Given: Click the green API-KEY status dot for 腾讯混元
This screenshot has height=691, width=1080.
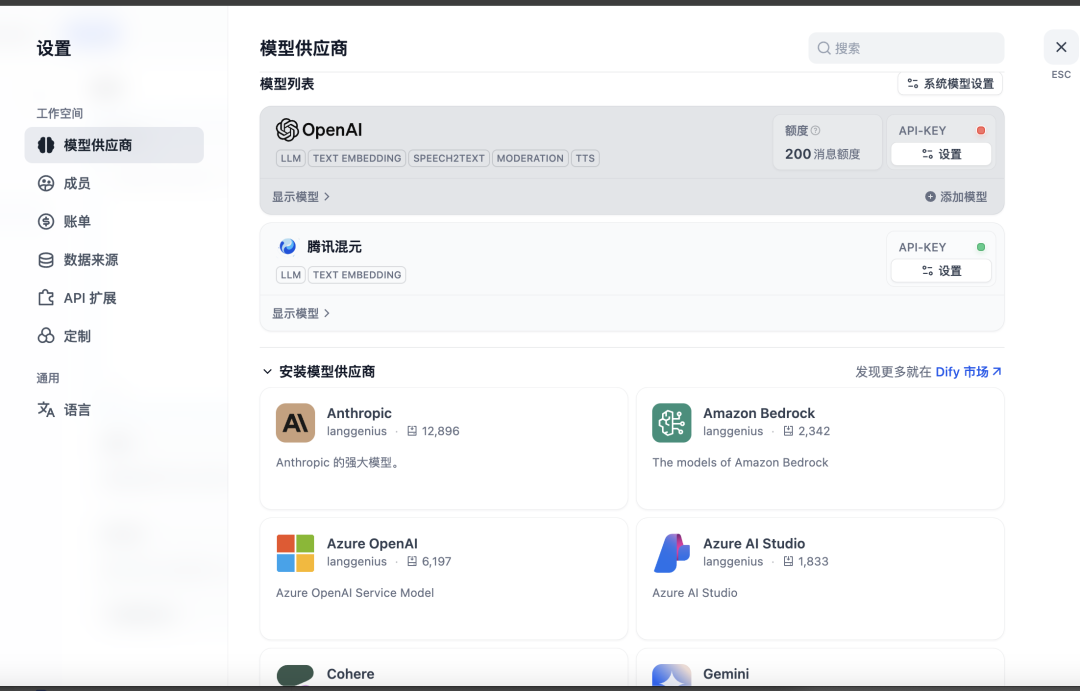Looking at the screenshot, I should [x=981, y=247].
